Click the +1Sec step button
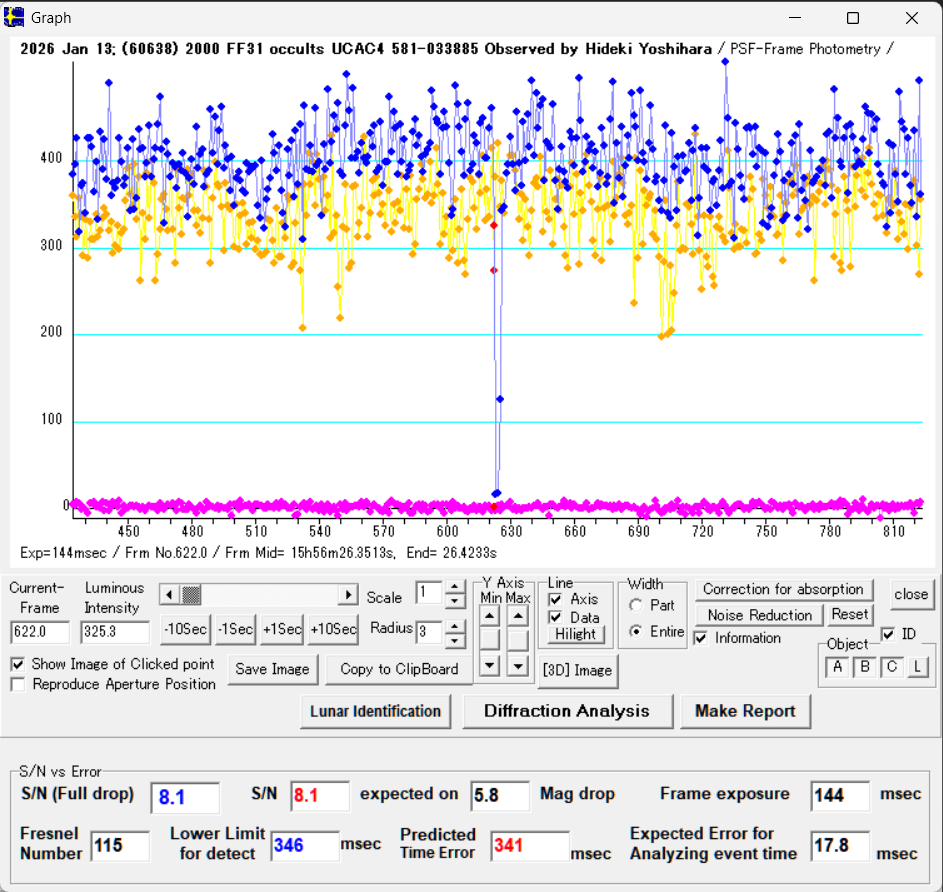 tap(282, 630)
